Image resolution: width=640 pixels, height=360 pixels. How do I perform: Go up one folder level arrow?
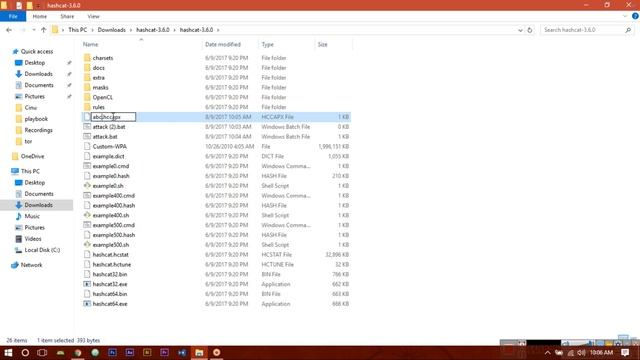click(x=44, y=30)
